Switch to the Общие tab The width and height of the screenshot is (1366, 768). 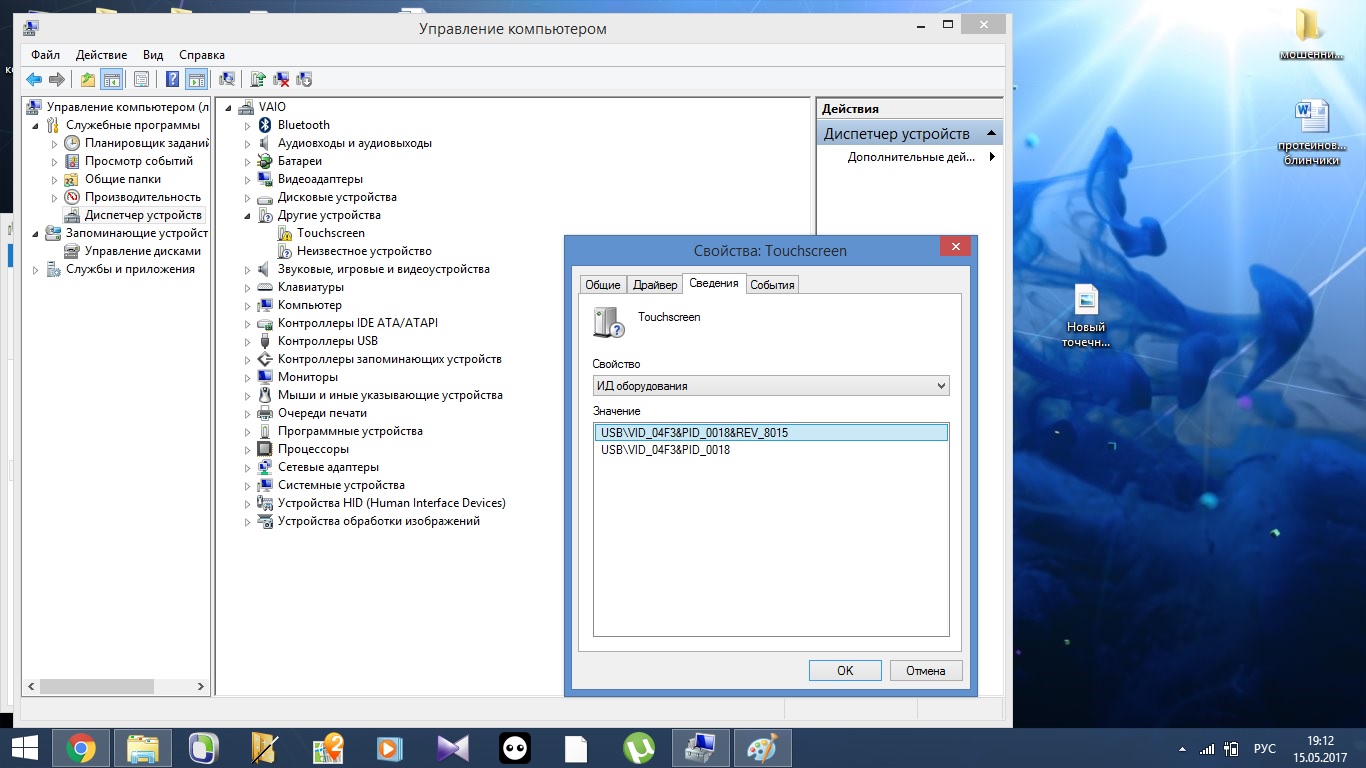pos(603,285)
